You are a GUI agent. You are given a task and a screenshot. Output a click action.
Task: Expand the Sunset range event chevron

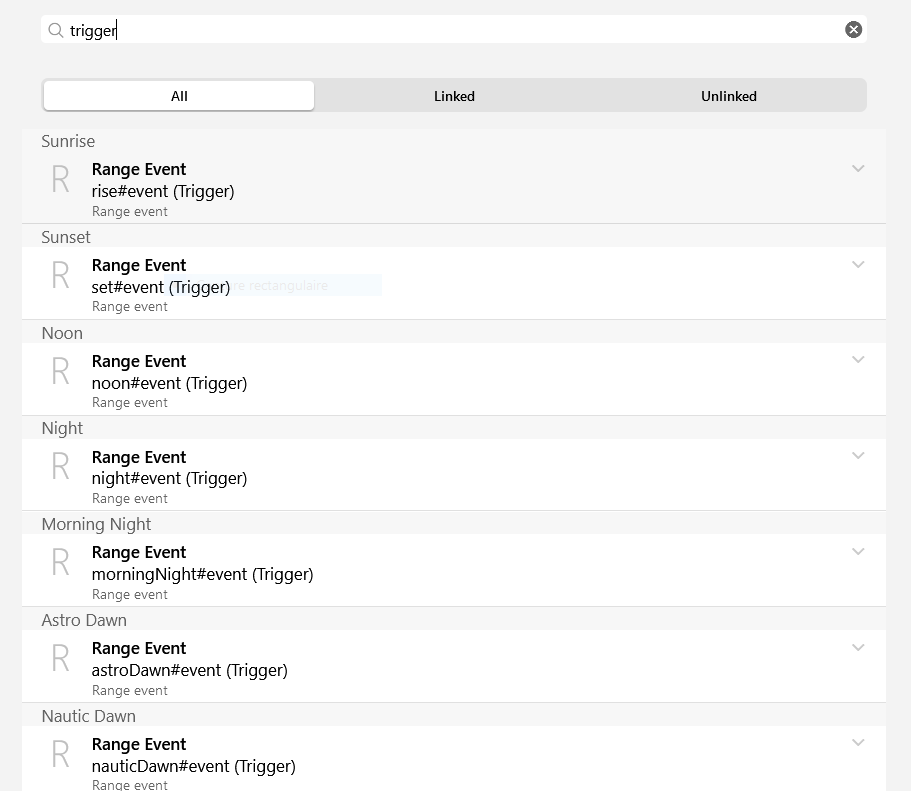(857, 265)
